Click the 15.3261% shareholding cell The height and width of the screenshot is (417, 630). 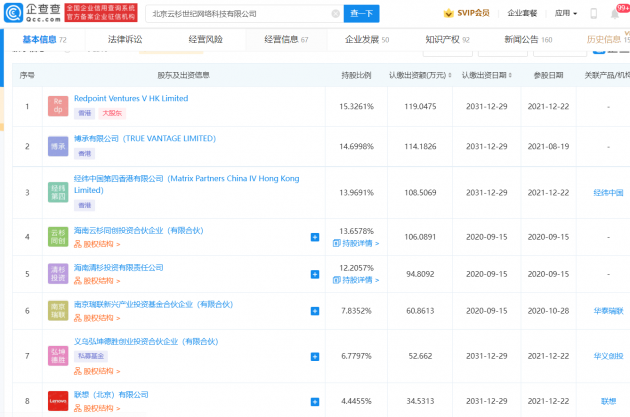[x=356, y=106]
